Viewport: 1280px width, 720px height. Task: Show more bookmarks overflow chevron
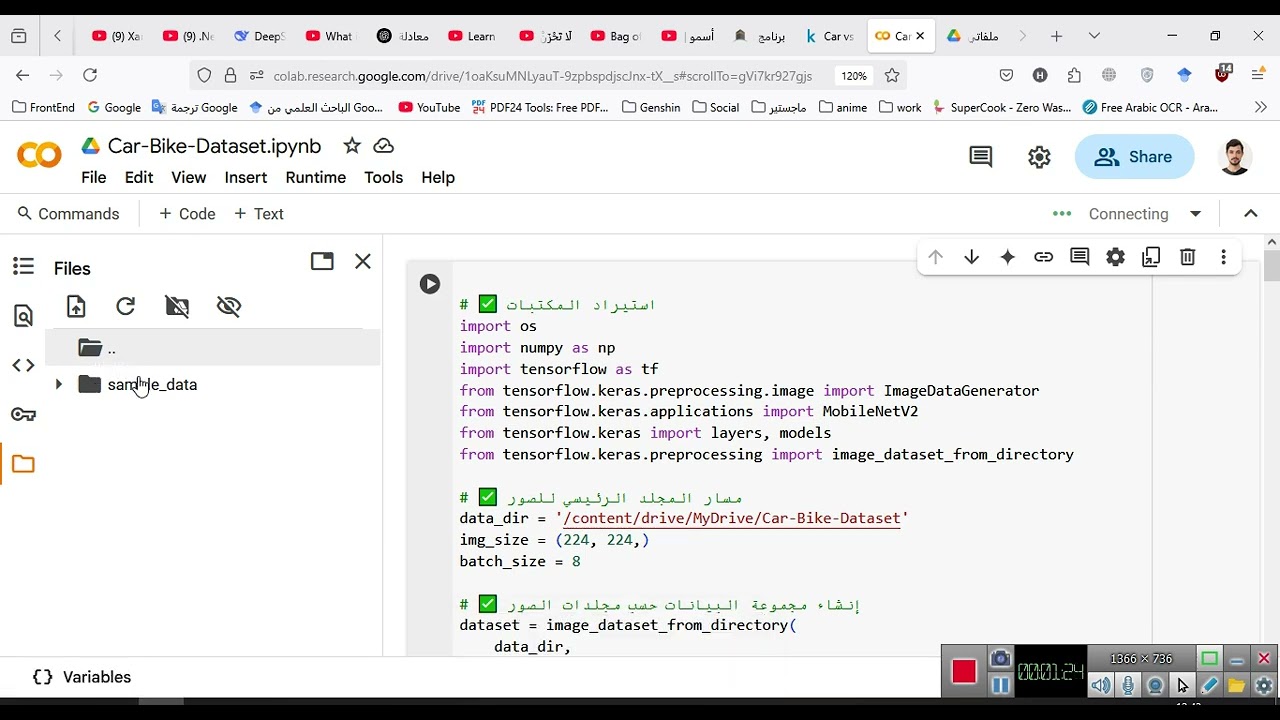[1260, 107]
